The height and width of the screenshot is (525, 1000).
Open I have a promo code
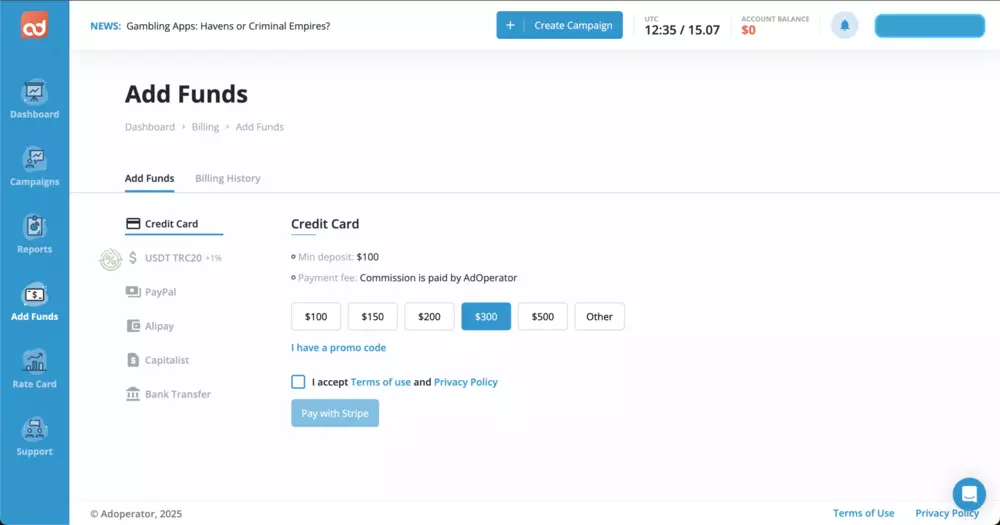[x=339, y=348]
